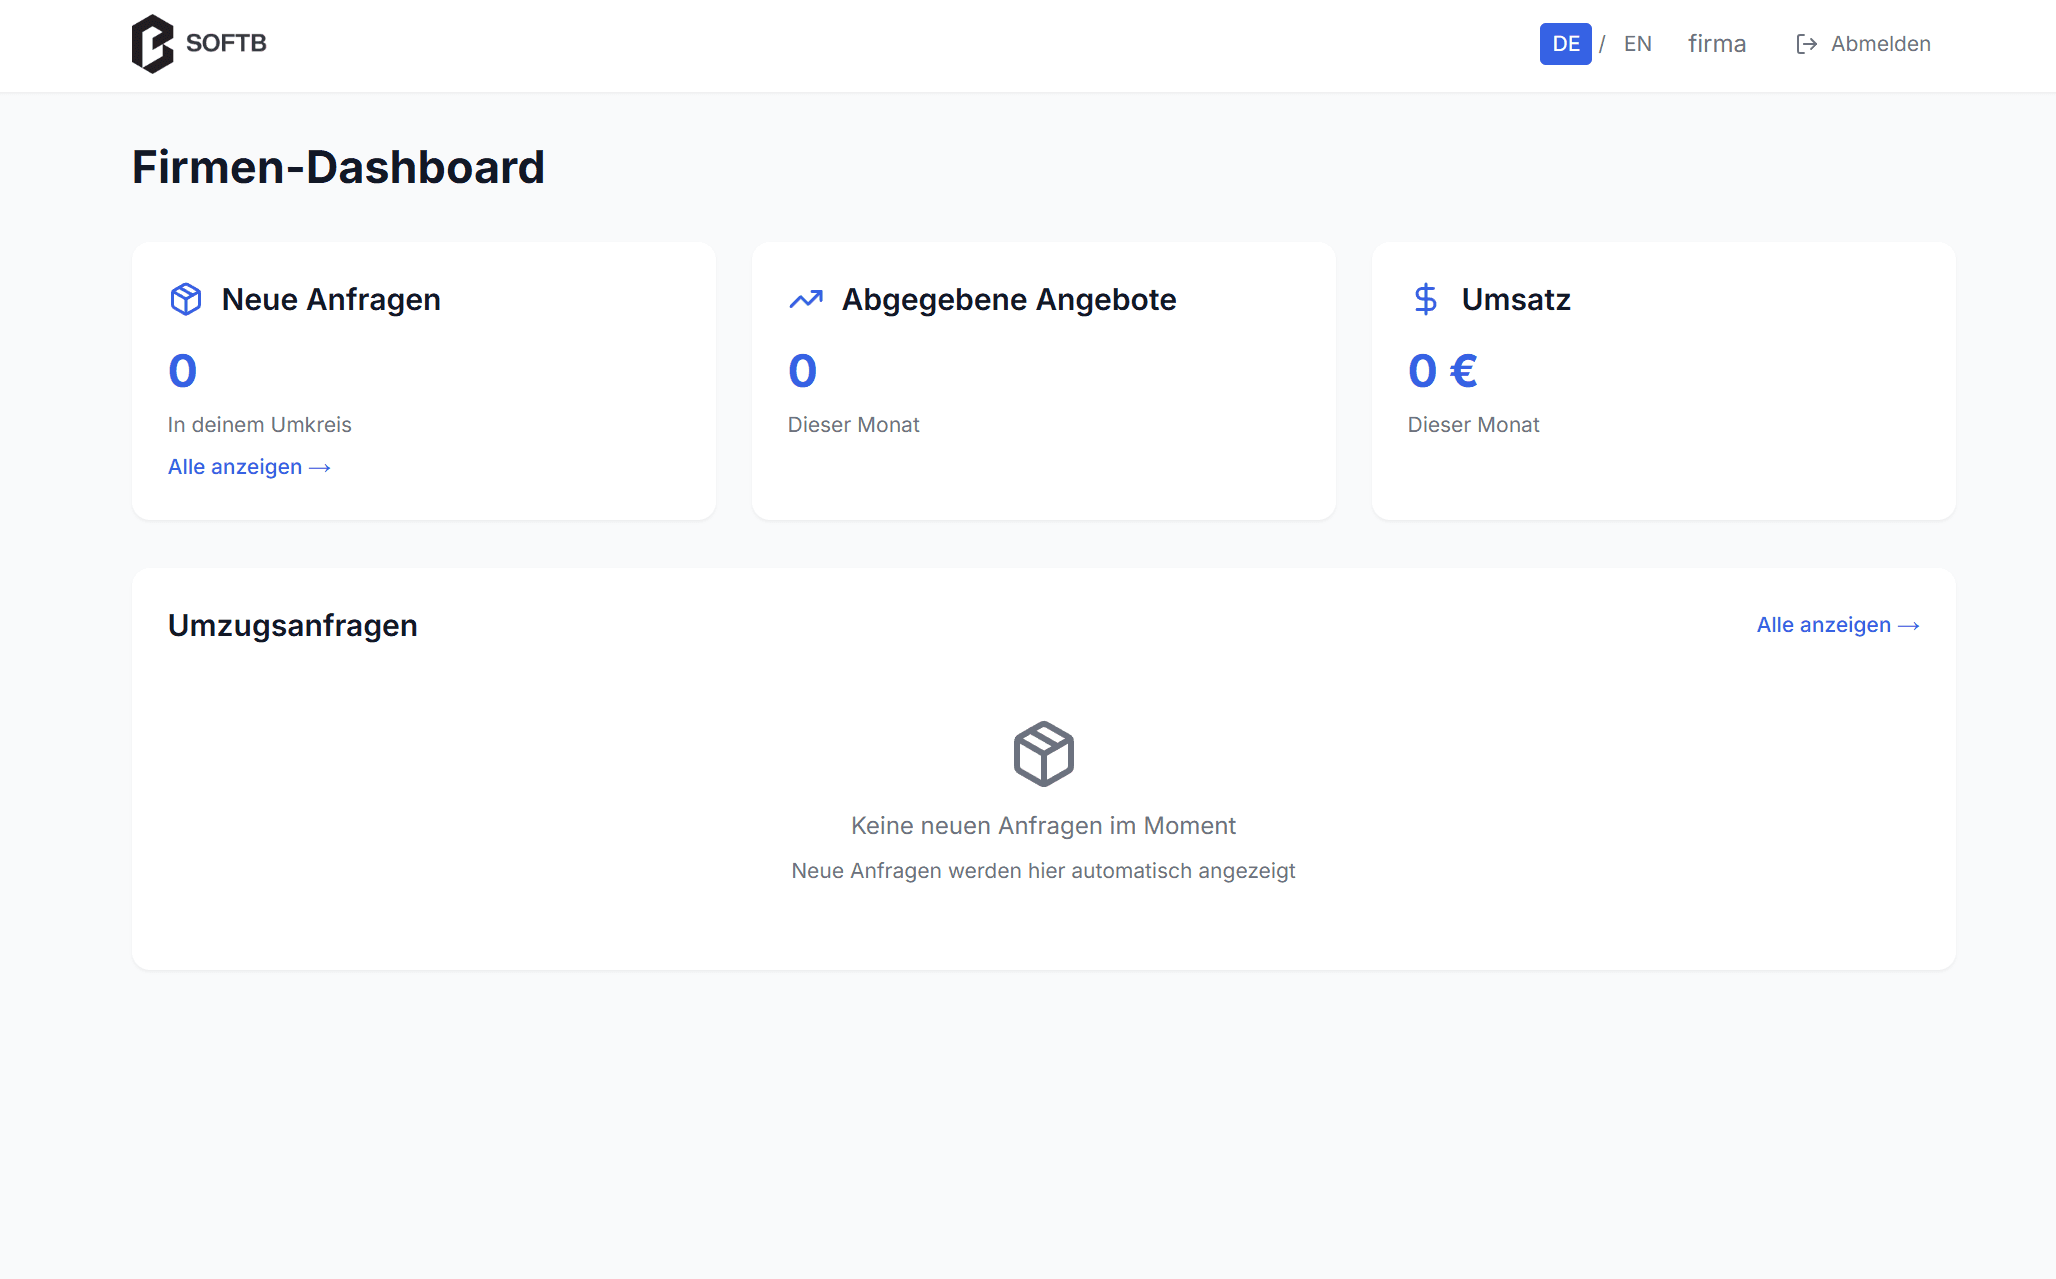Open Alle anzeigen link in Umzugsanfragen section
The height and width of the screenshot is (1279, 2056).
(x=1837, y=625)
